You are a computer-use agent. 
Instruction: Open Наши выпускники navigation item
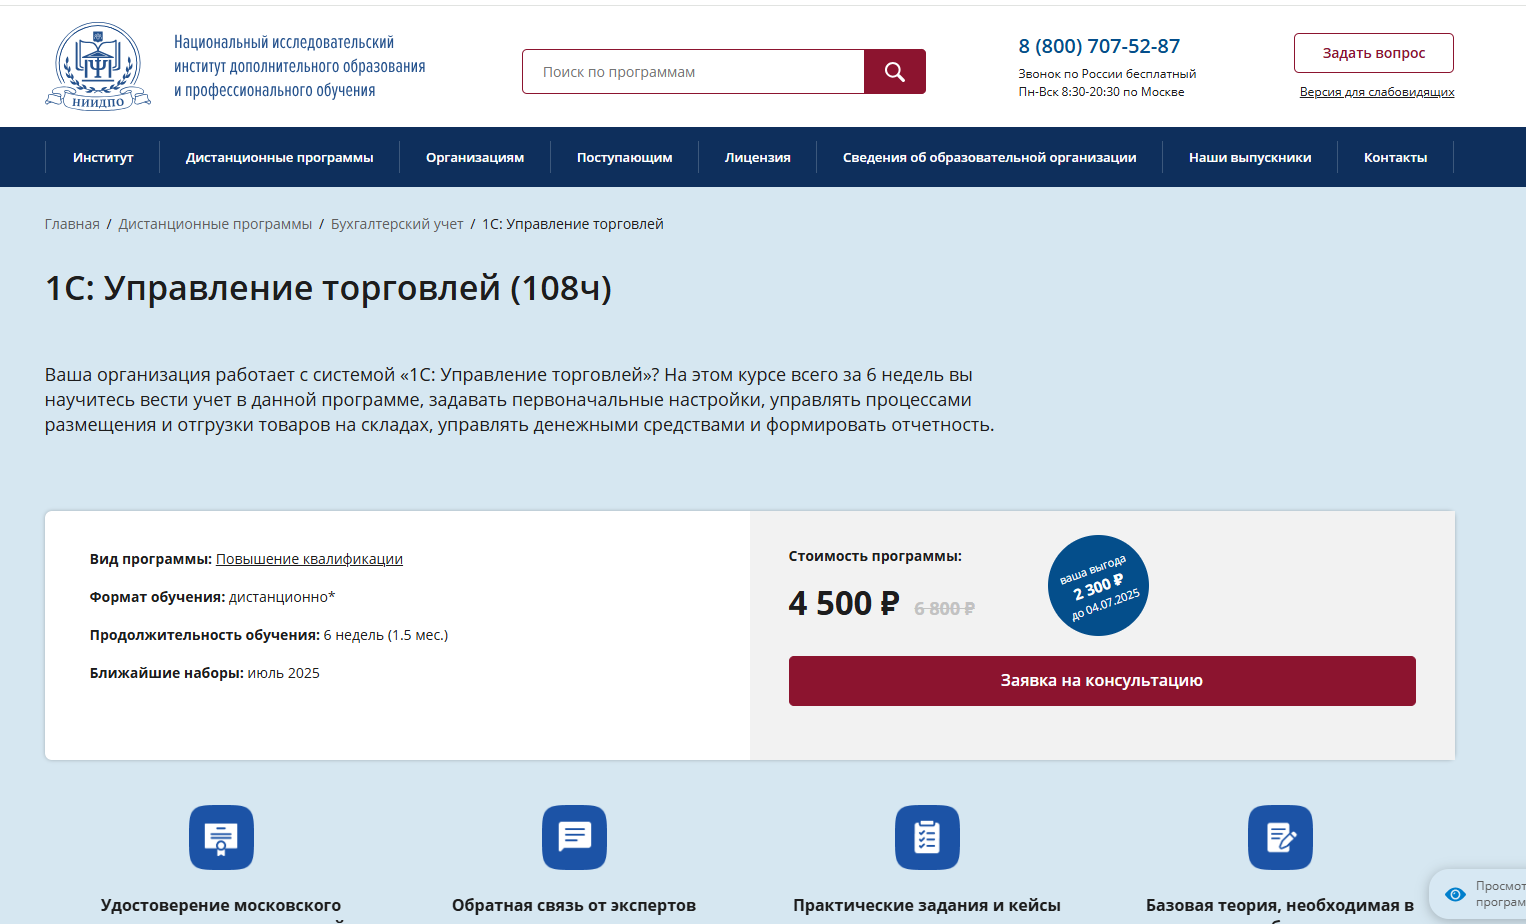(1250, 157)
